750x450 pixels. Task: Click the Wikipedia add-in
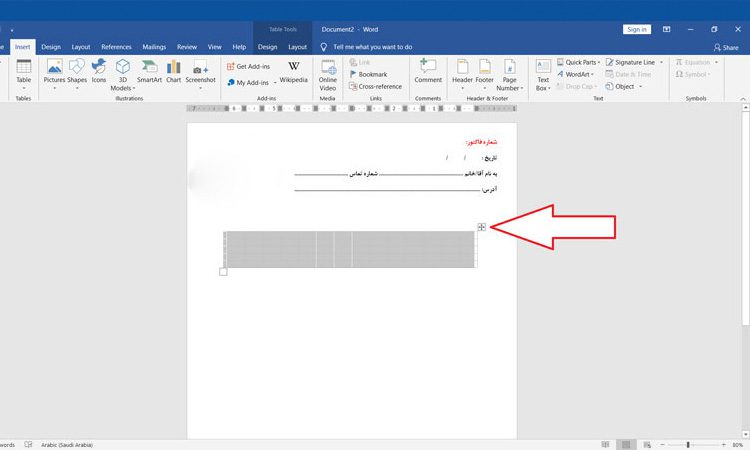pyautogui.click(x=294, y=72)
